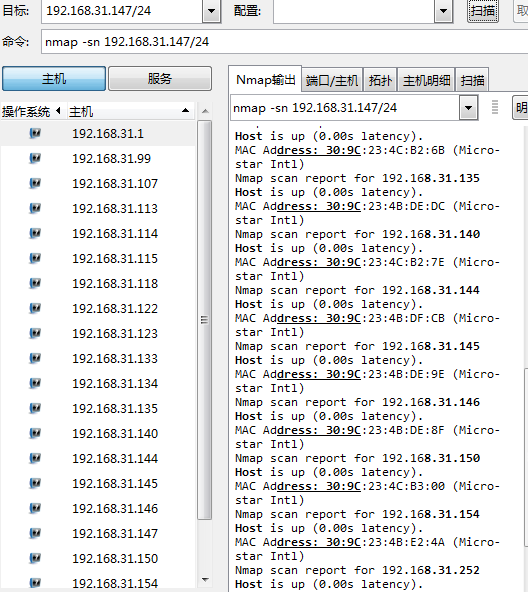
Task: Expand the scan output selector dropdown
Action: pyautogui.click(x=468, y=108)
